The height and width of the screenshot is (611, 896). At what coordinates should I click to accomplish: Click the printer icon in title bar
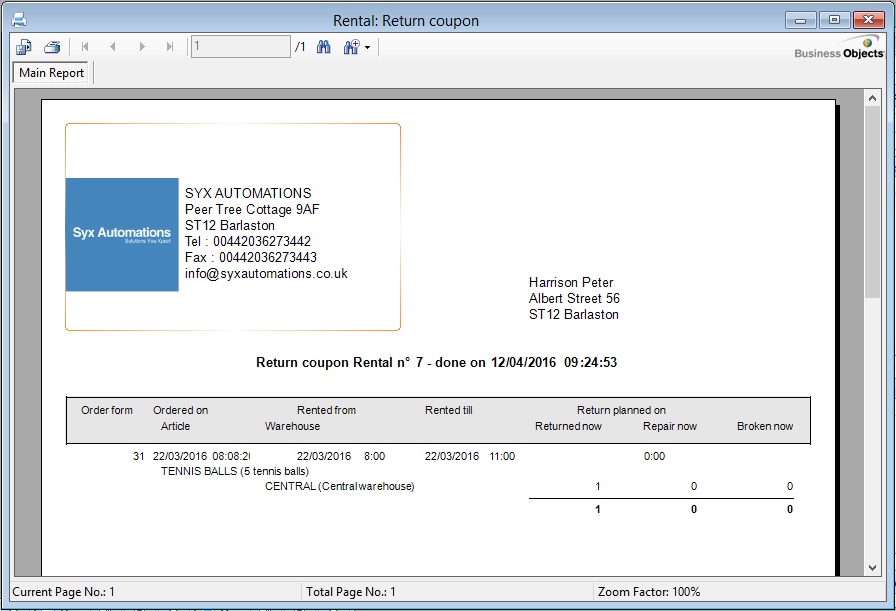click(x=18, y=19)
